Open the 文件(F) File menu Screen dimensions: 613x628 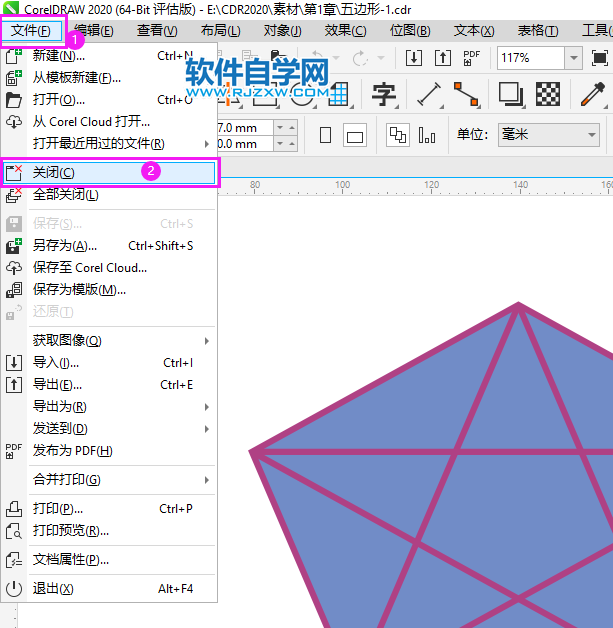coord(31,30)
